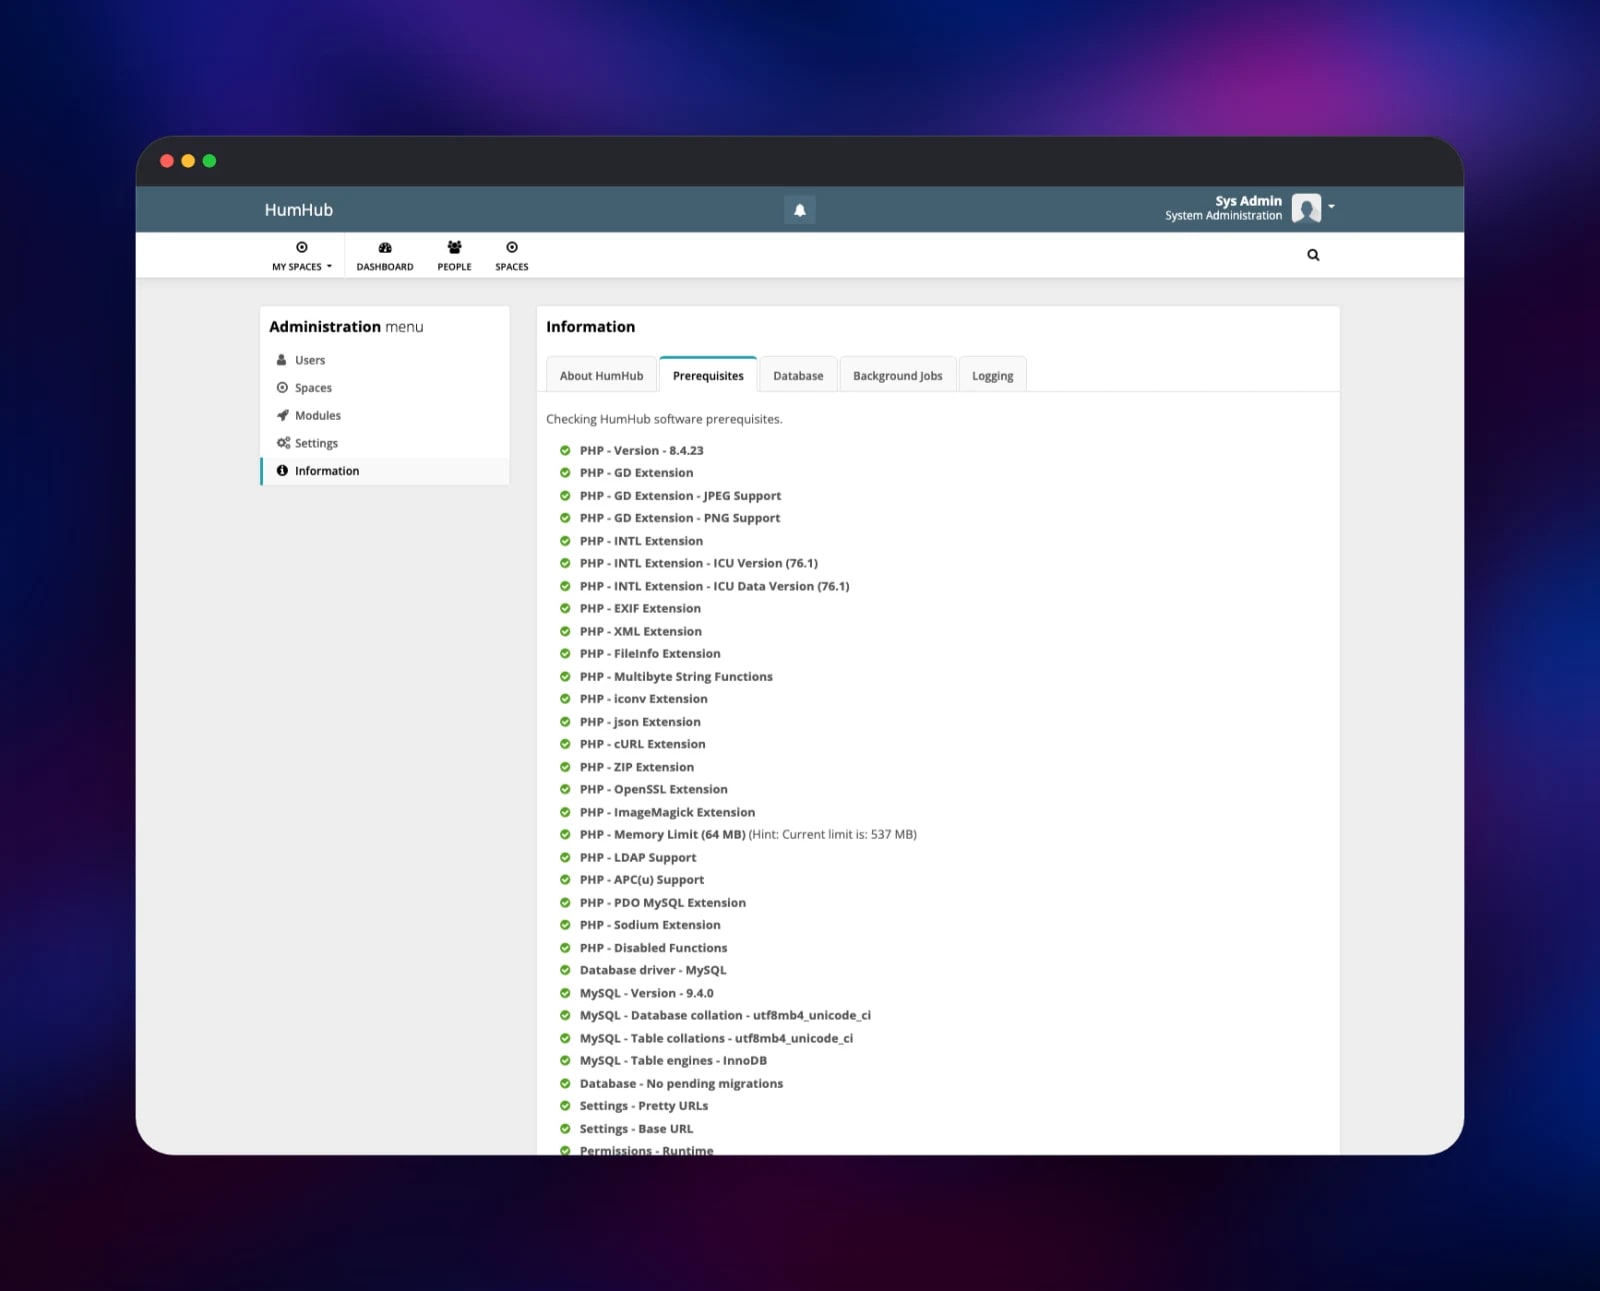This screenshot has width=1600, height=1291.
Task: Click 'PHP - INTL Extension - ICU Version (76.1)' text
Action: pos(698,564)
